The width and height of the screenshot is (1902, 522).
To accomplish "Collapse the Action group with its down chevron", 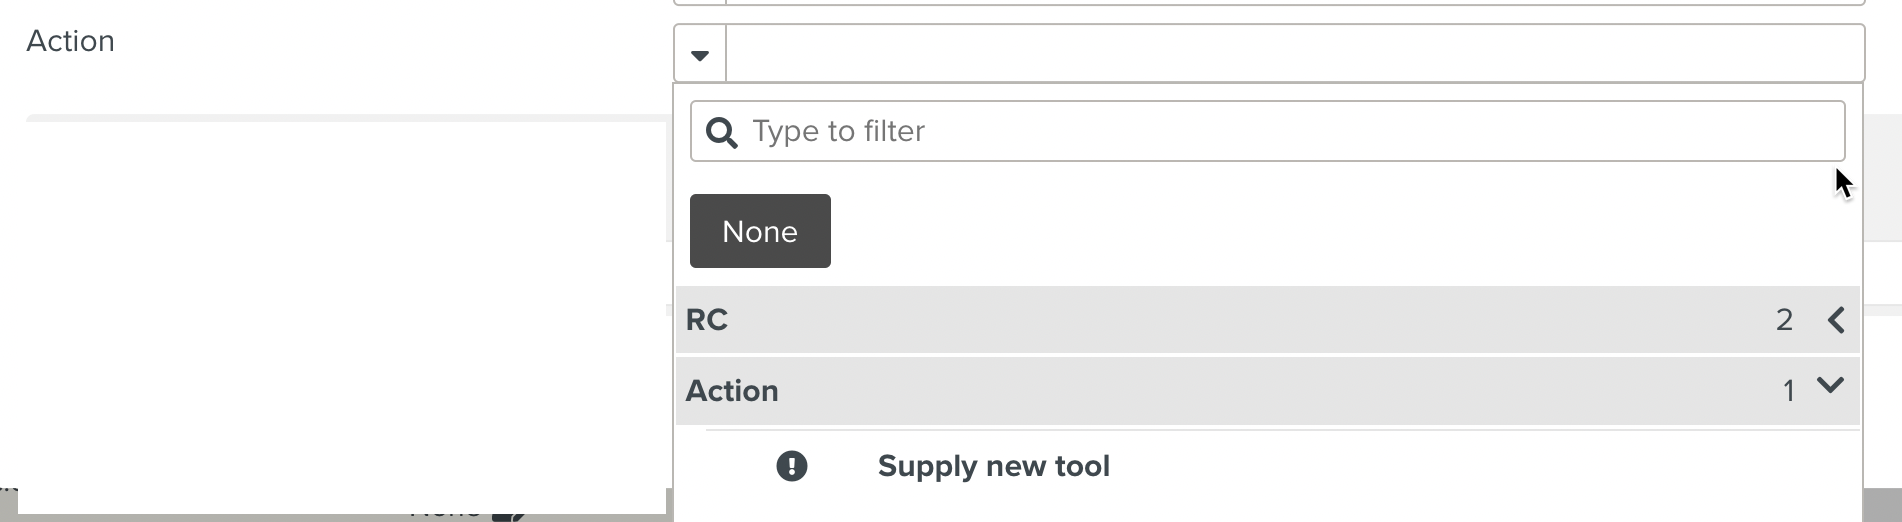I will point(1830,386).
